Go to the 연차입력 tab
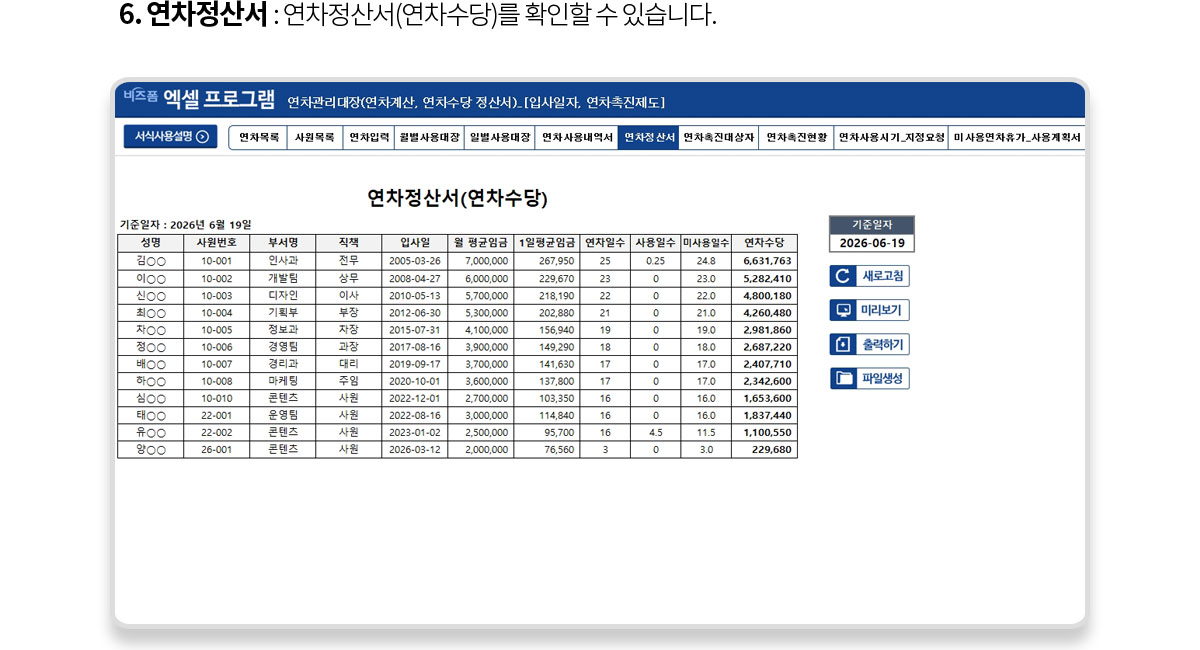1200x650 pixels. (368, 138)
